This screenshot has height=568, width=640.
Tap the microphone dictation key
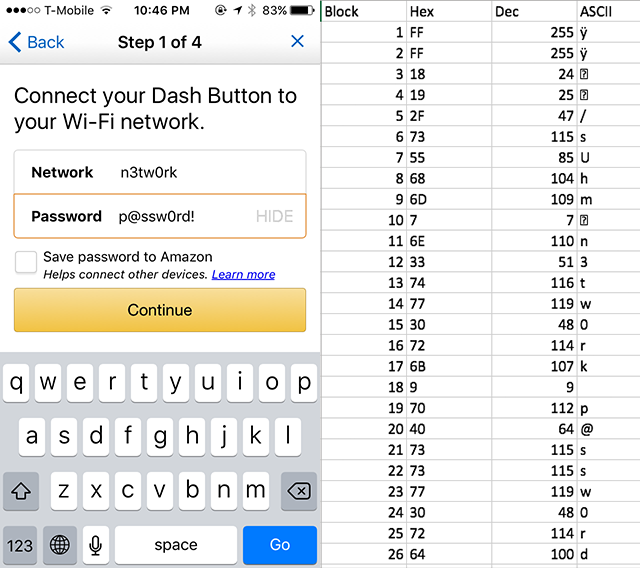pos(96,545)
